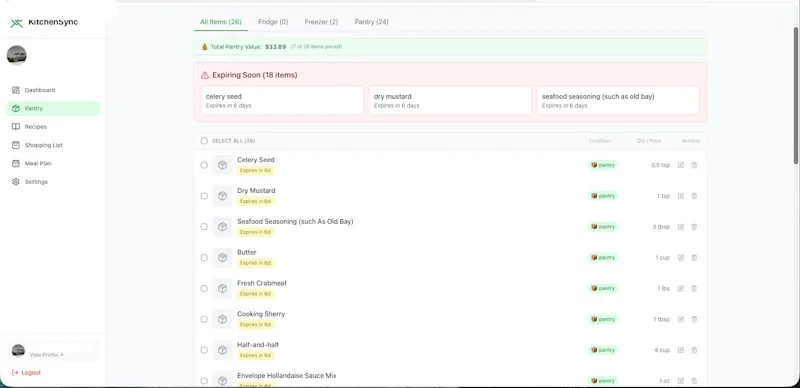This screenshot has width=800, height=388.
Task: Click the Envelope Hollandaise Sauce Mix name
Action: coord(287,376)
